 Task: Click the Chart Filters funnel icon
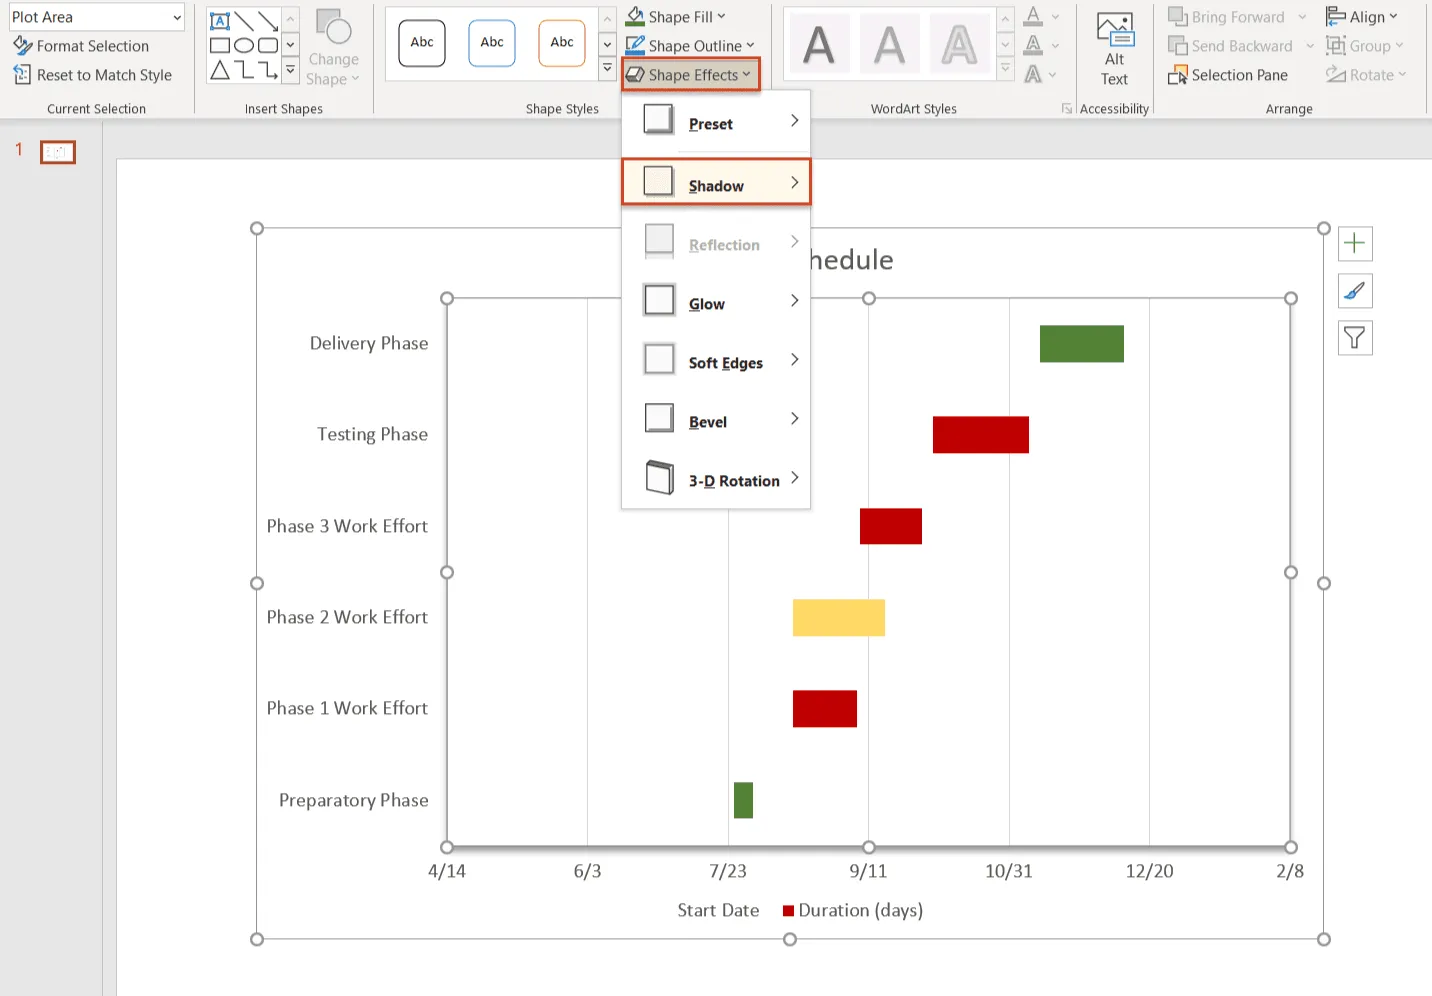[1354, 338]
